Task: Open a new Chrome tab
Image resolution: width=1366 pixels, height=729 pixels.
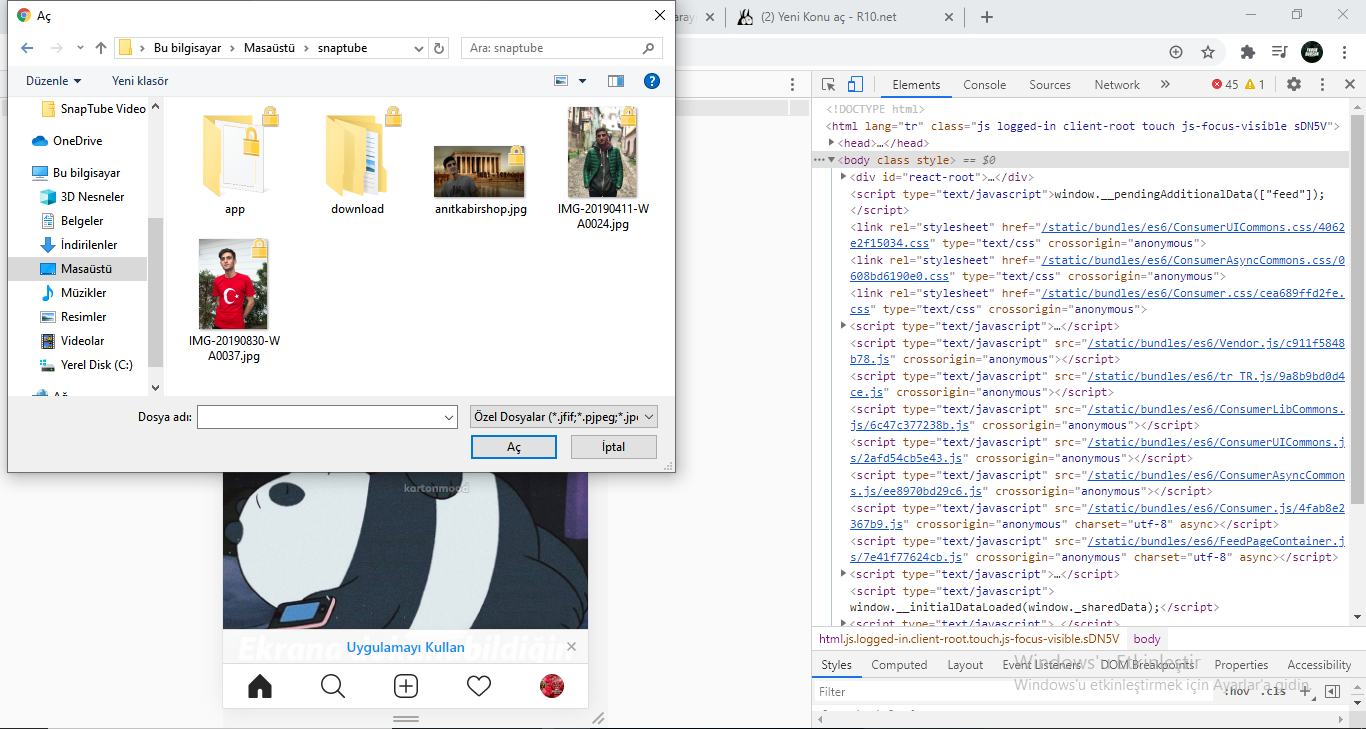Action: [987, 17]
